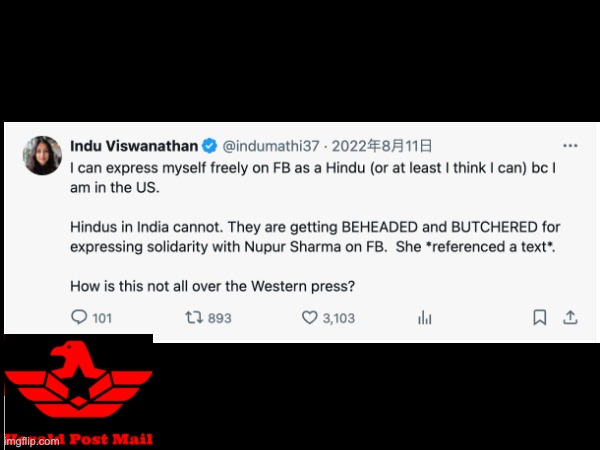Click the 2022年8月11日 date stamp

382,146
